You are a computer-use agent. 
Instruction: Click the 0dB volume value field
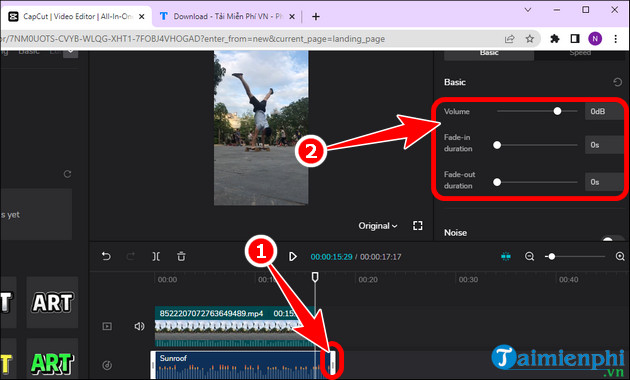pos(604,111)
